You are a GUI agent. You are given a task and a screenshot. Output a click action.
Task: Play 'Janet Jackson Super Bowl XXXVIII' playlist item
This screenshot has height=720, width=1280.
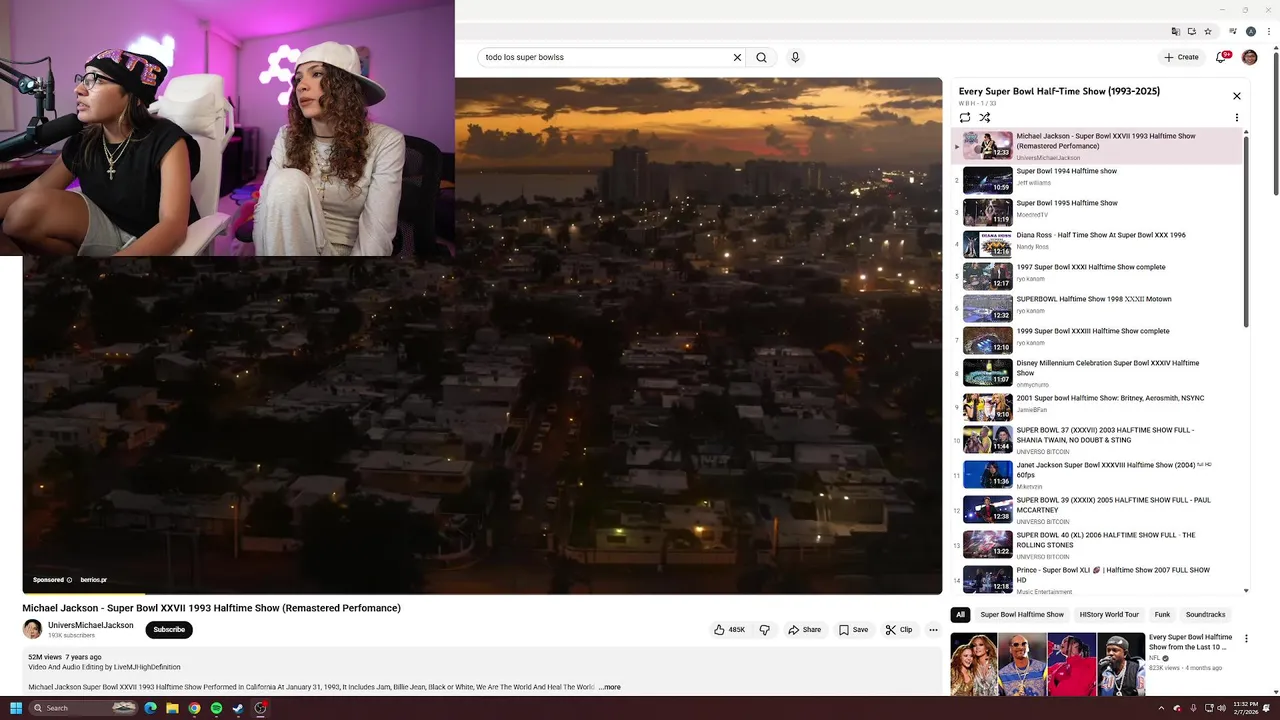[1097, 475]
